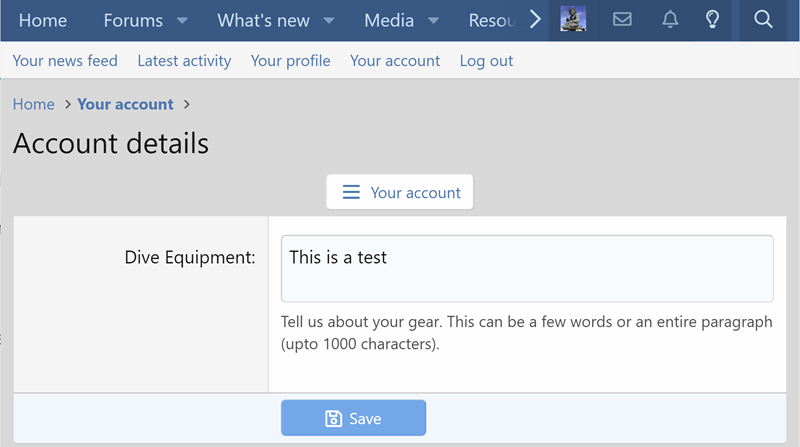Open the Resources navigation tab
Screen dimensions: 800x447
click(x=493, y=20)
